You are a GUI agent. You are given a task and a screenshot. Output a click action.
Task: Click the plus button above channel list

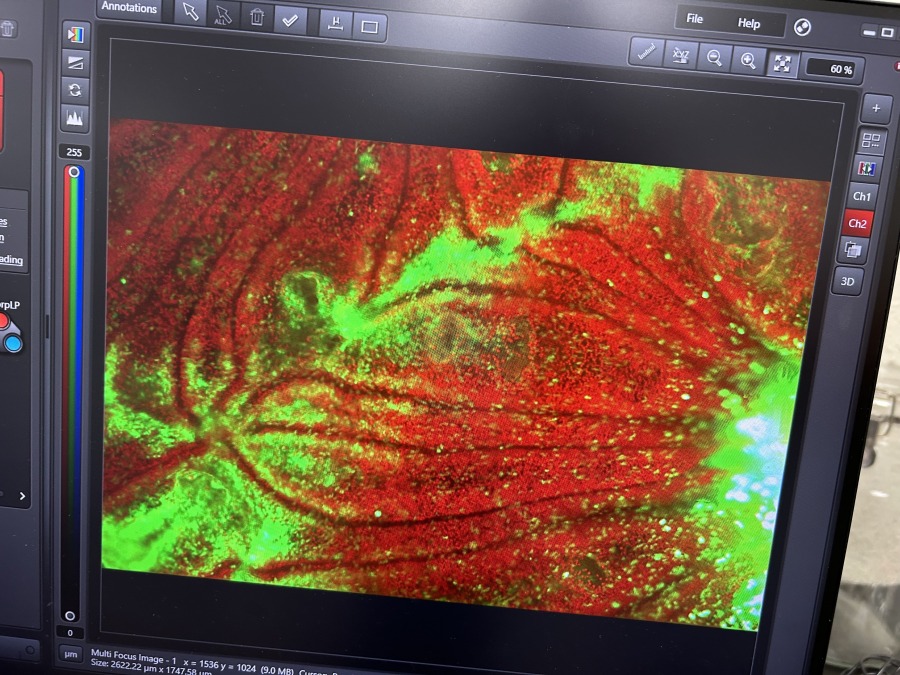pos(876,108)
